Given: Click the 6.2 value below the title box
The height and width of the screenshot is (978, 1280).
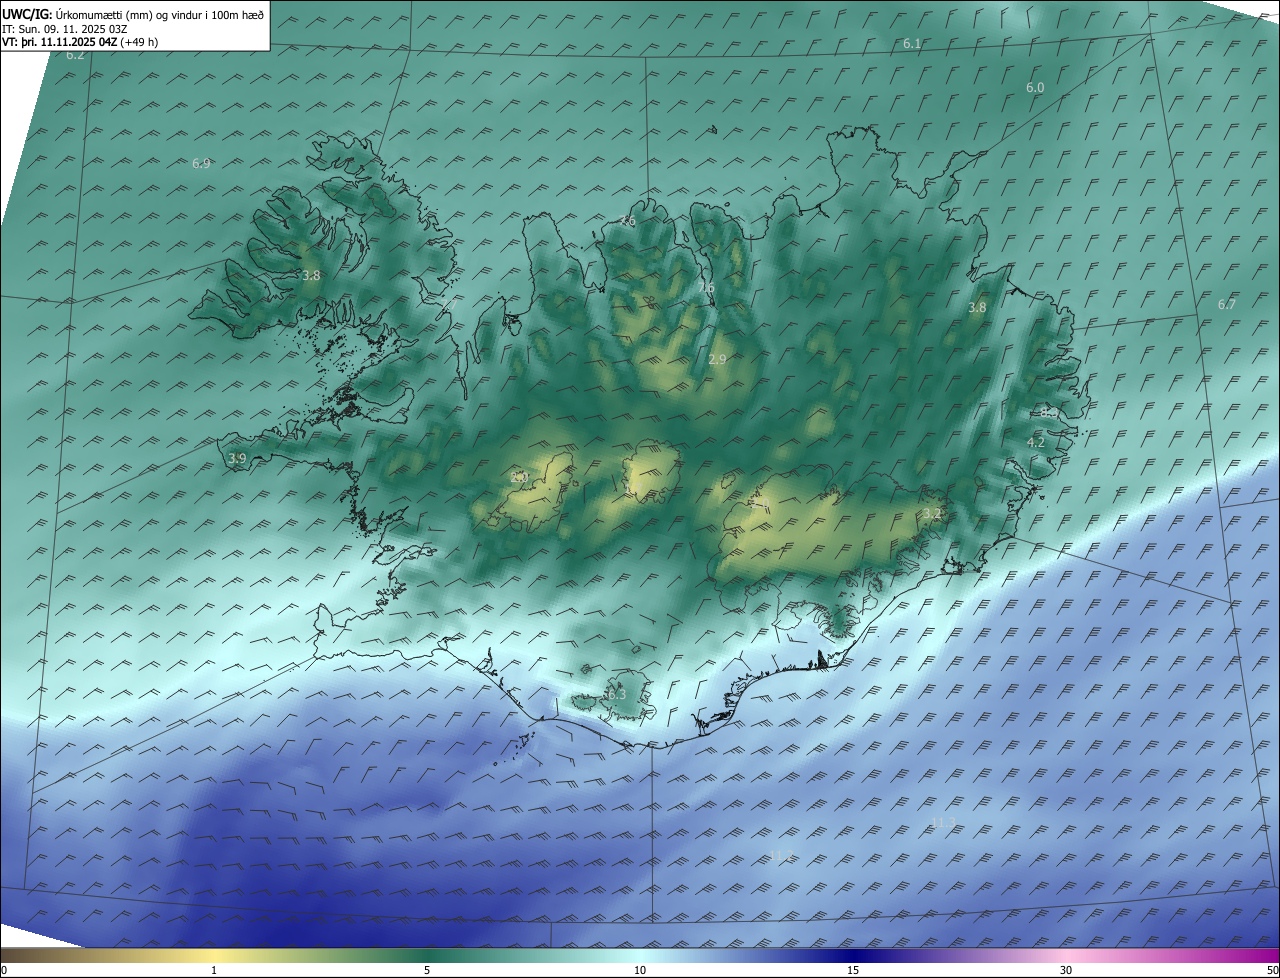Looking at the screenshot, I should point(75,56).
